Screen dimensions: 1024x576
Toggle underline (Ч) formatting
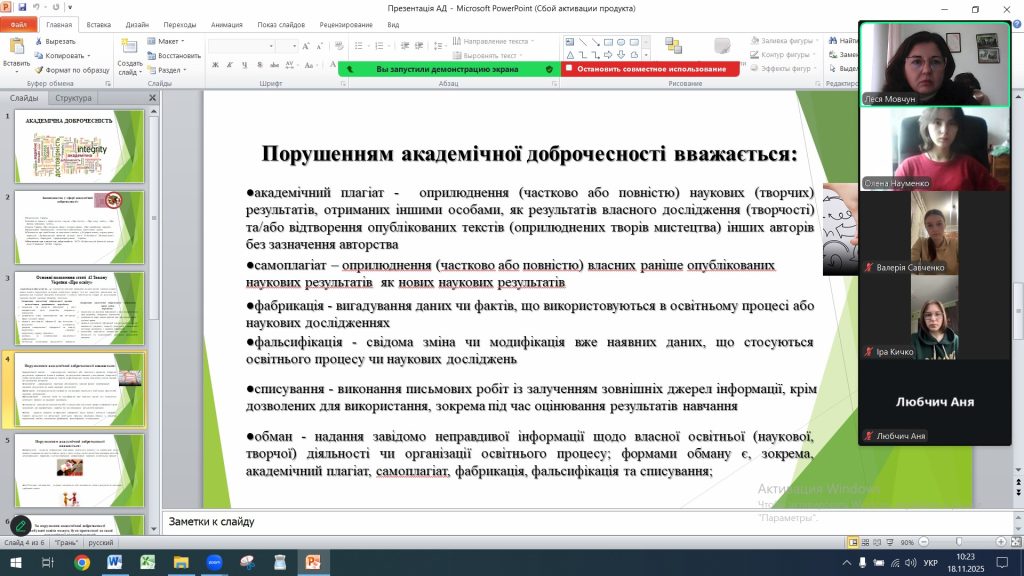coord(244,65)
